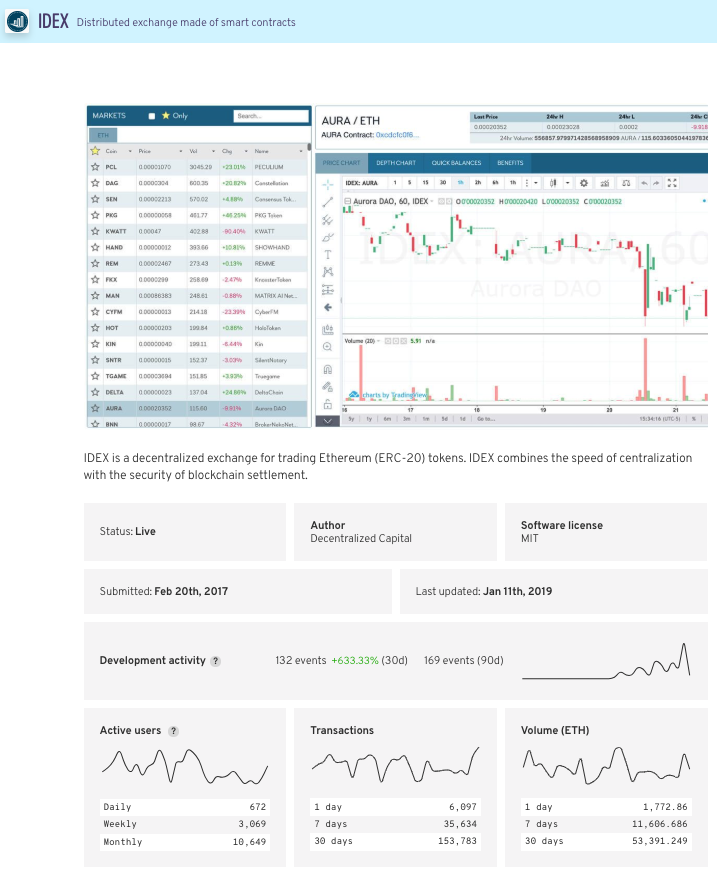This screenshot has width=717, height=872.
Task: Select the pitchfork drawing tool
Action: 328,220
